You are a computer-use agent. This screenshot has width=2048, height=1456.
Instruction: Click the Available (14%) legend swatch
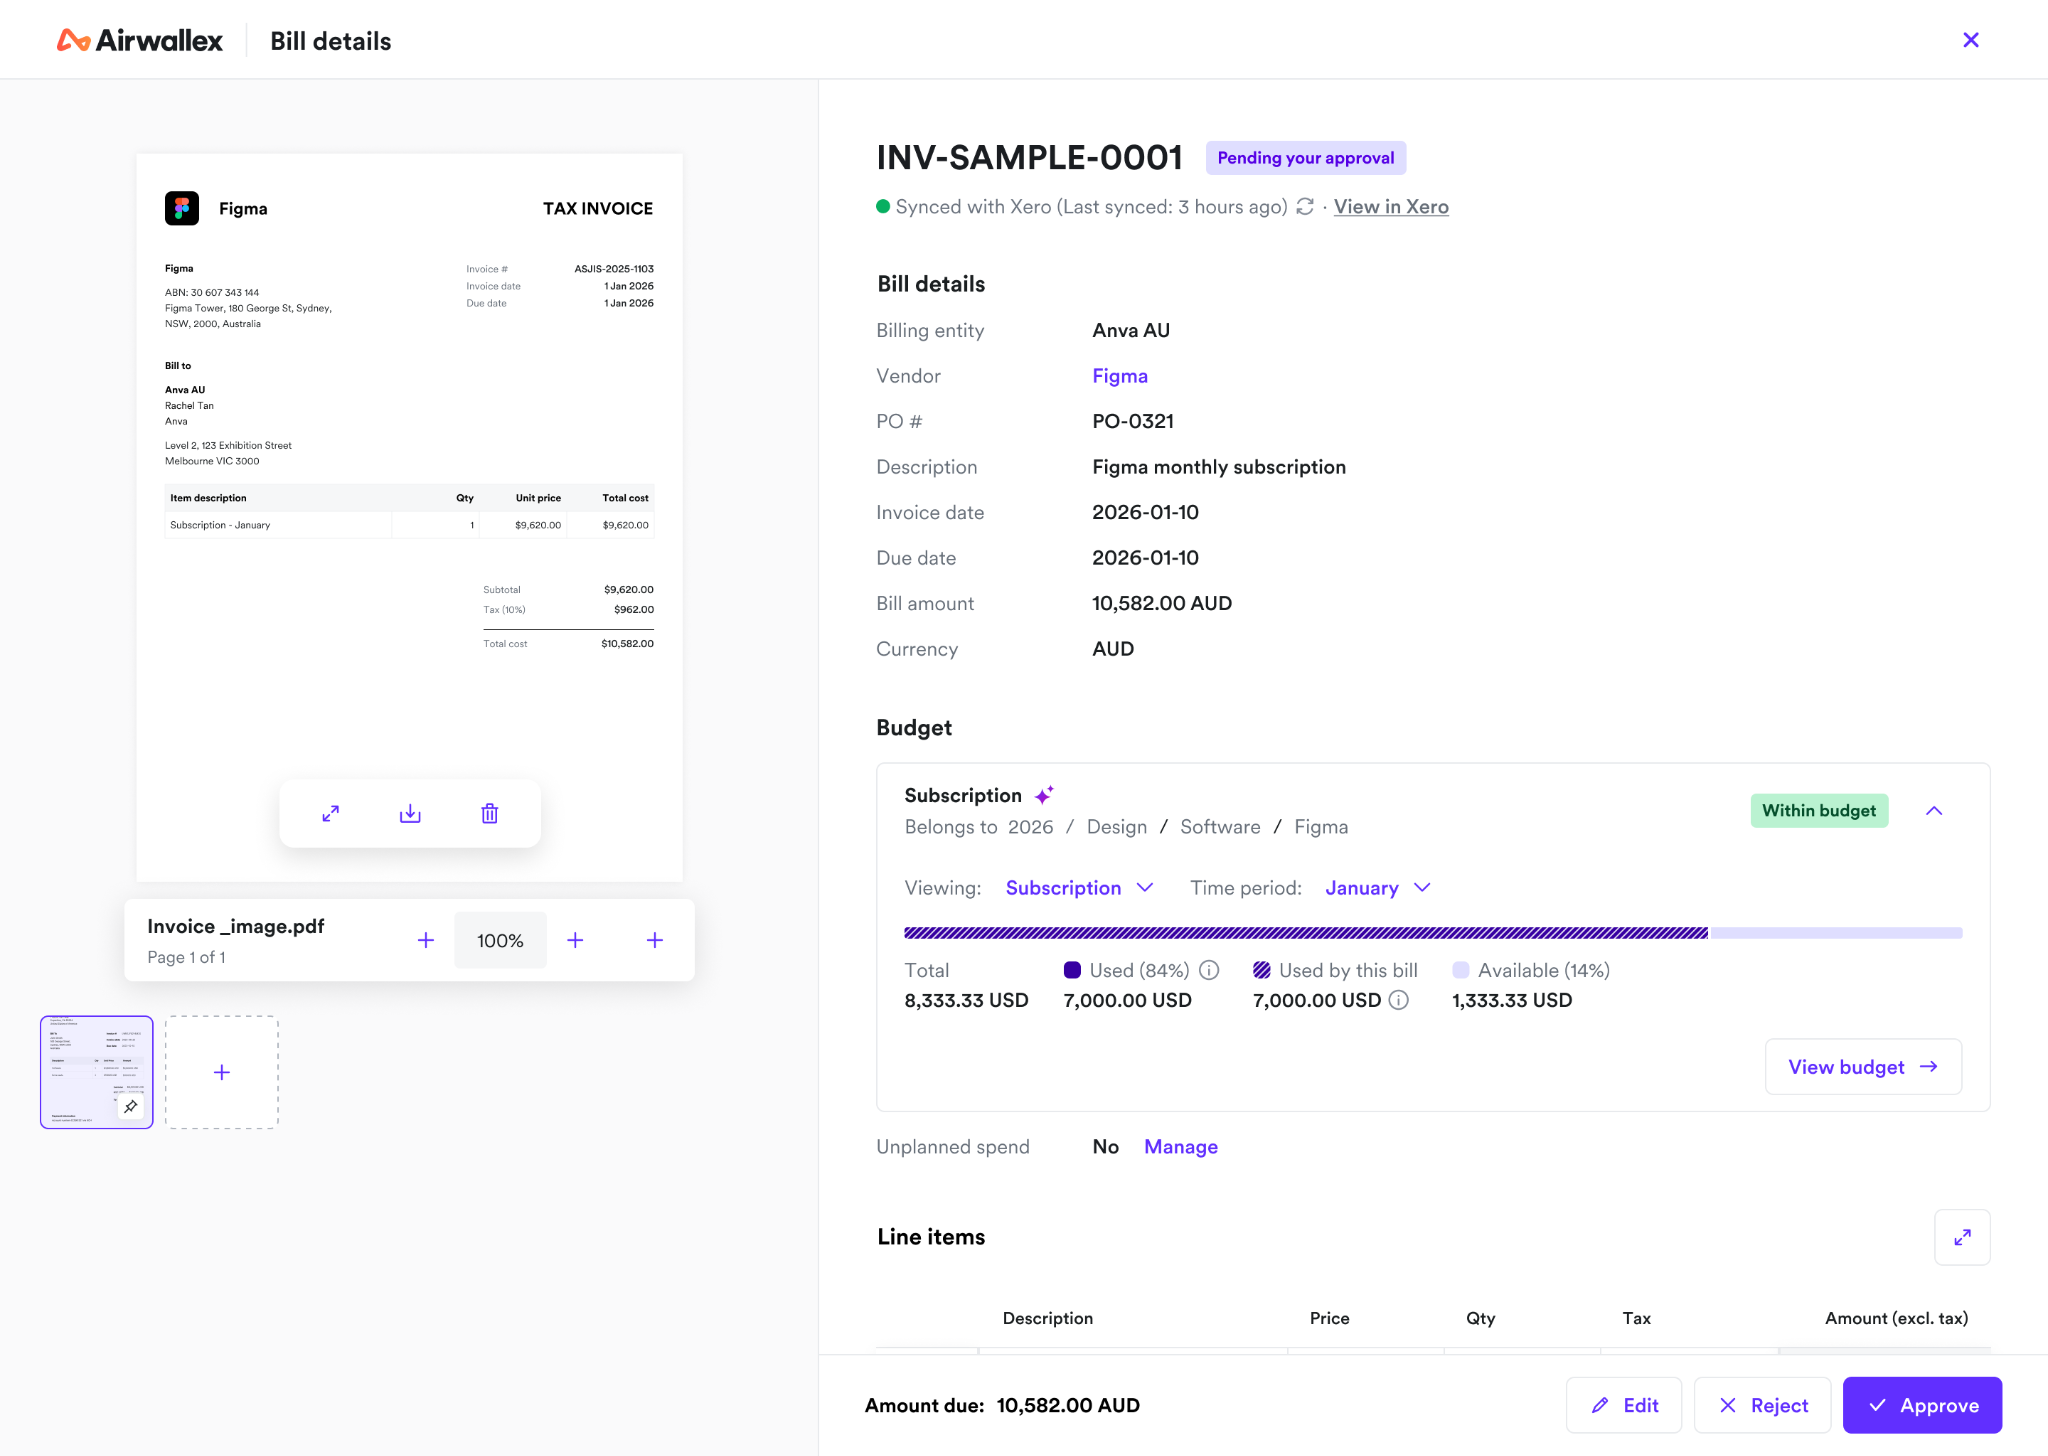(x=1461, y=970)
